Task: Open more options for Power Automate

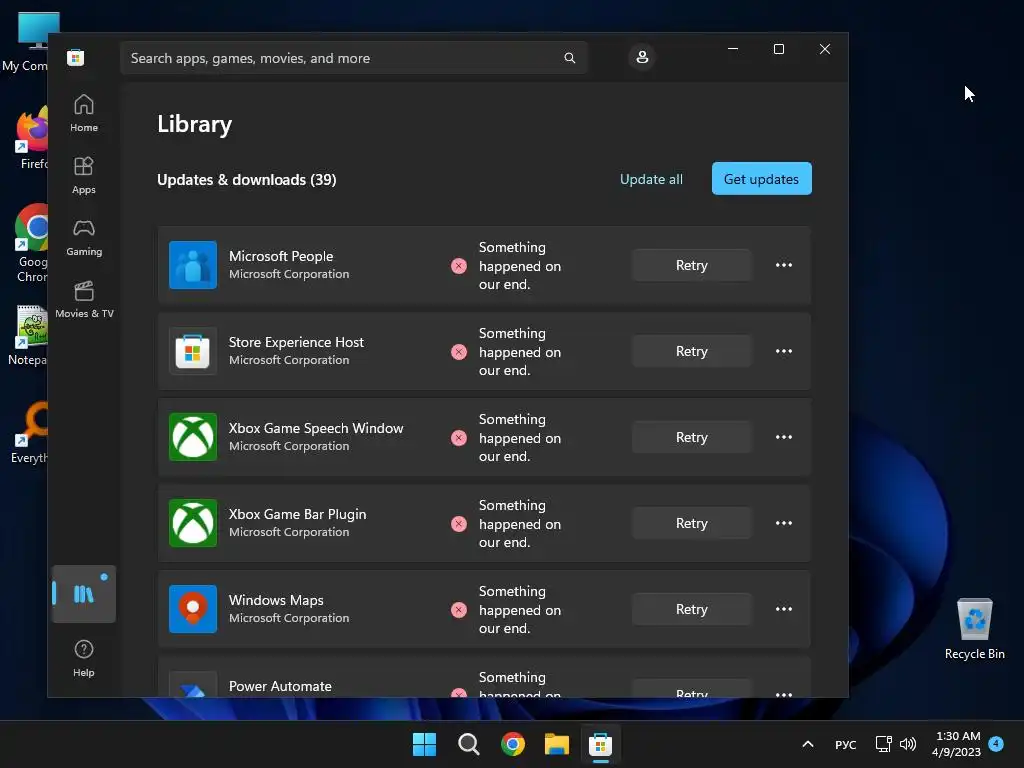Action: point(784,694)
